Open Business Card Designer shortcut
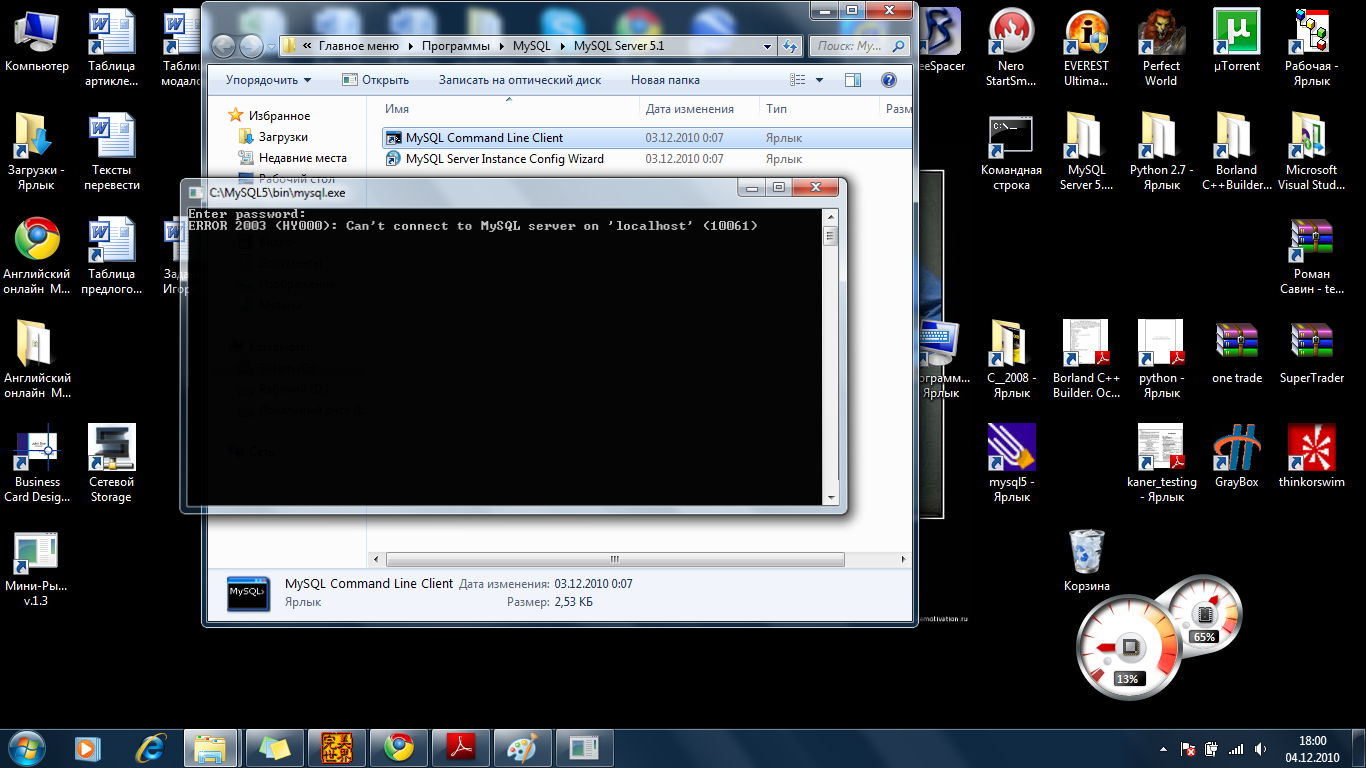The width and height of the screenshot is (1366, 768). pos(37,463)
